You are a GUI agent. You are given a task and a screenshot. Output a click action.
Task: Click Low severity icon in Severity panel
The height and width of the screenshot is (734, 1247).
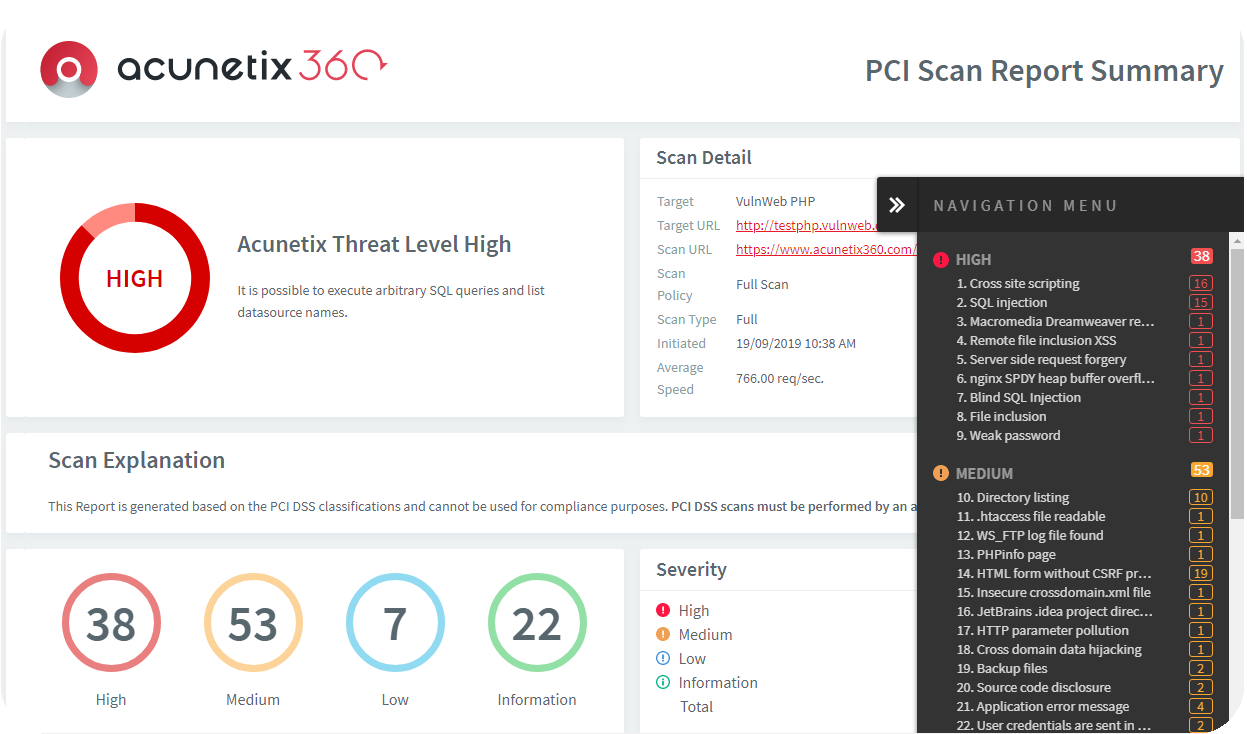click(x=663, y=658)
